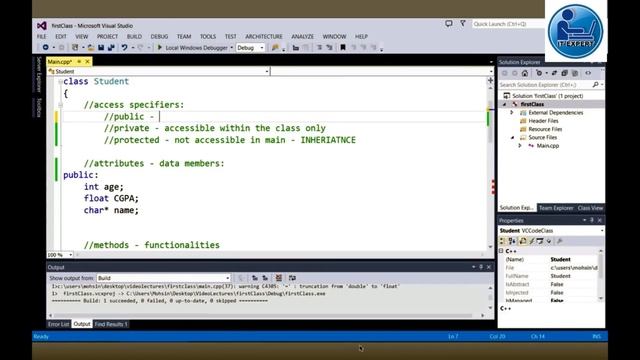Close the Main.cpp editor tab
640x360 pixels.
(x=87, y=62)
